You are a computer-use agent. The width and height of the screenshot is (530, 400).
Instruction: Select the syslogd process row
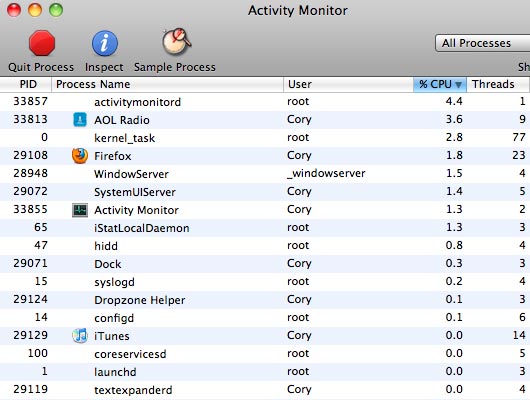(265, 282)
